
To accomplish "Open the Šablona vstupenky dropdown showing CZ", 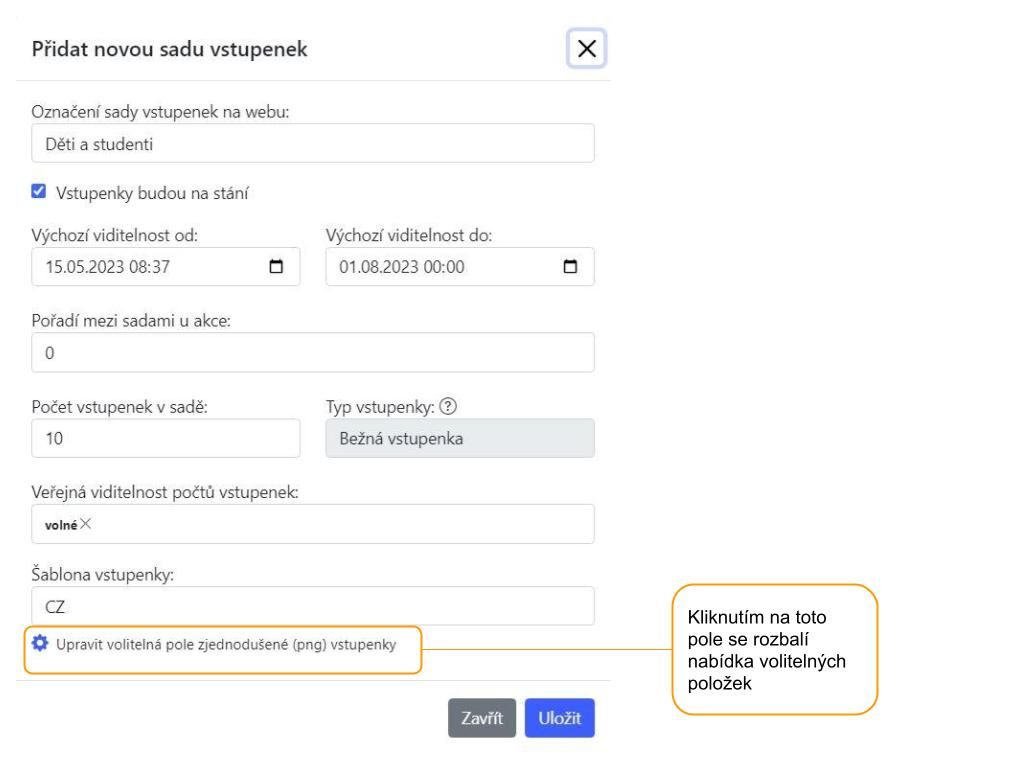I will click(313, 606).
